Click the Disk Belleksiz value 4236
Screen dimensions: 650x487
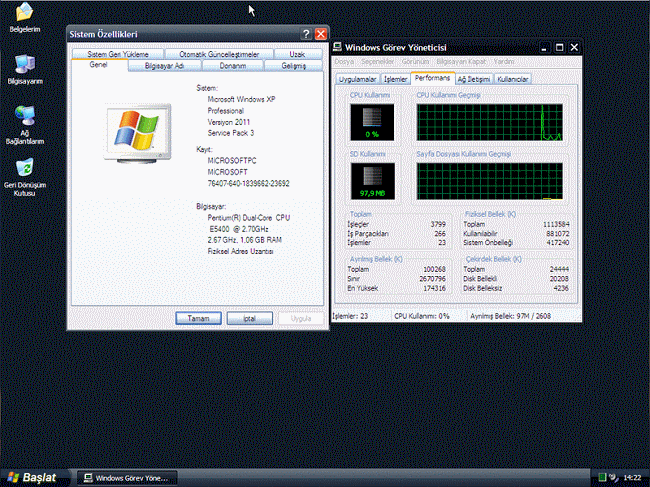click(x=561, y=288)
